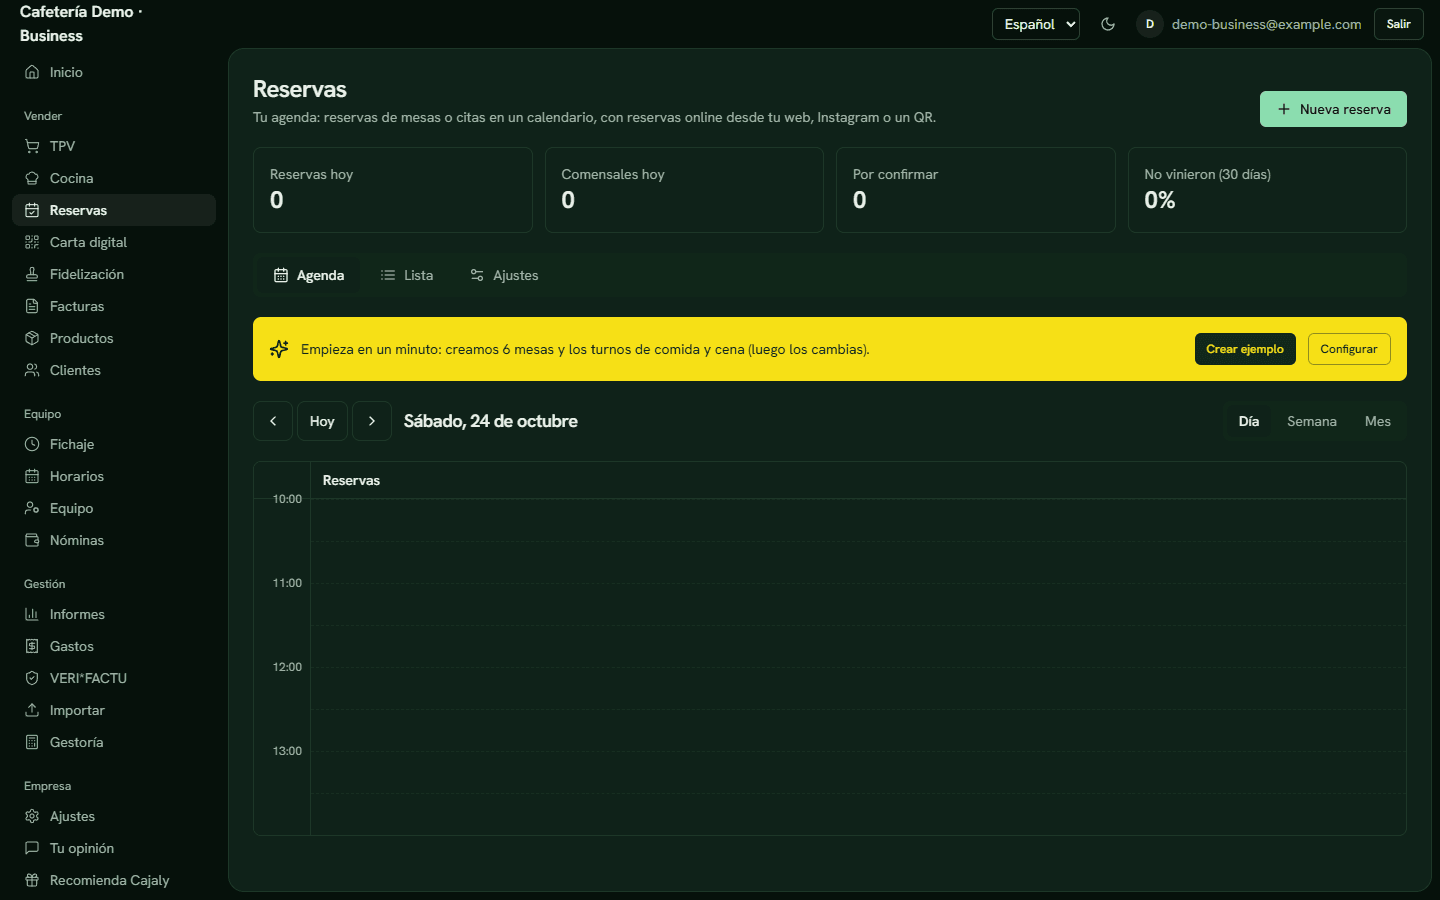Image resolution: width=1440 pixels, height=900 pixels.
Task: Toggle dark mode moon icon
Action: (1108, 24)
